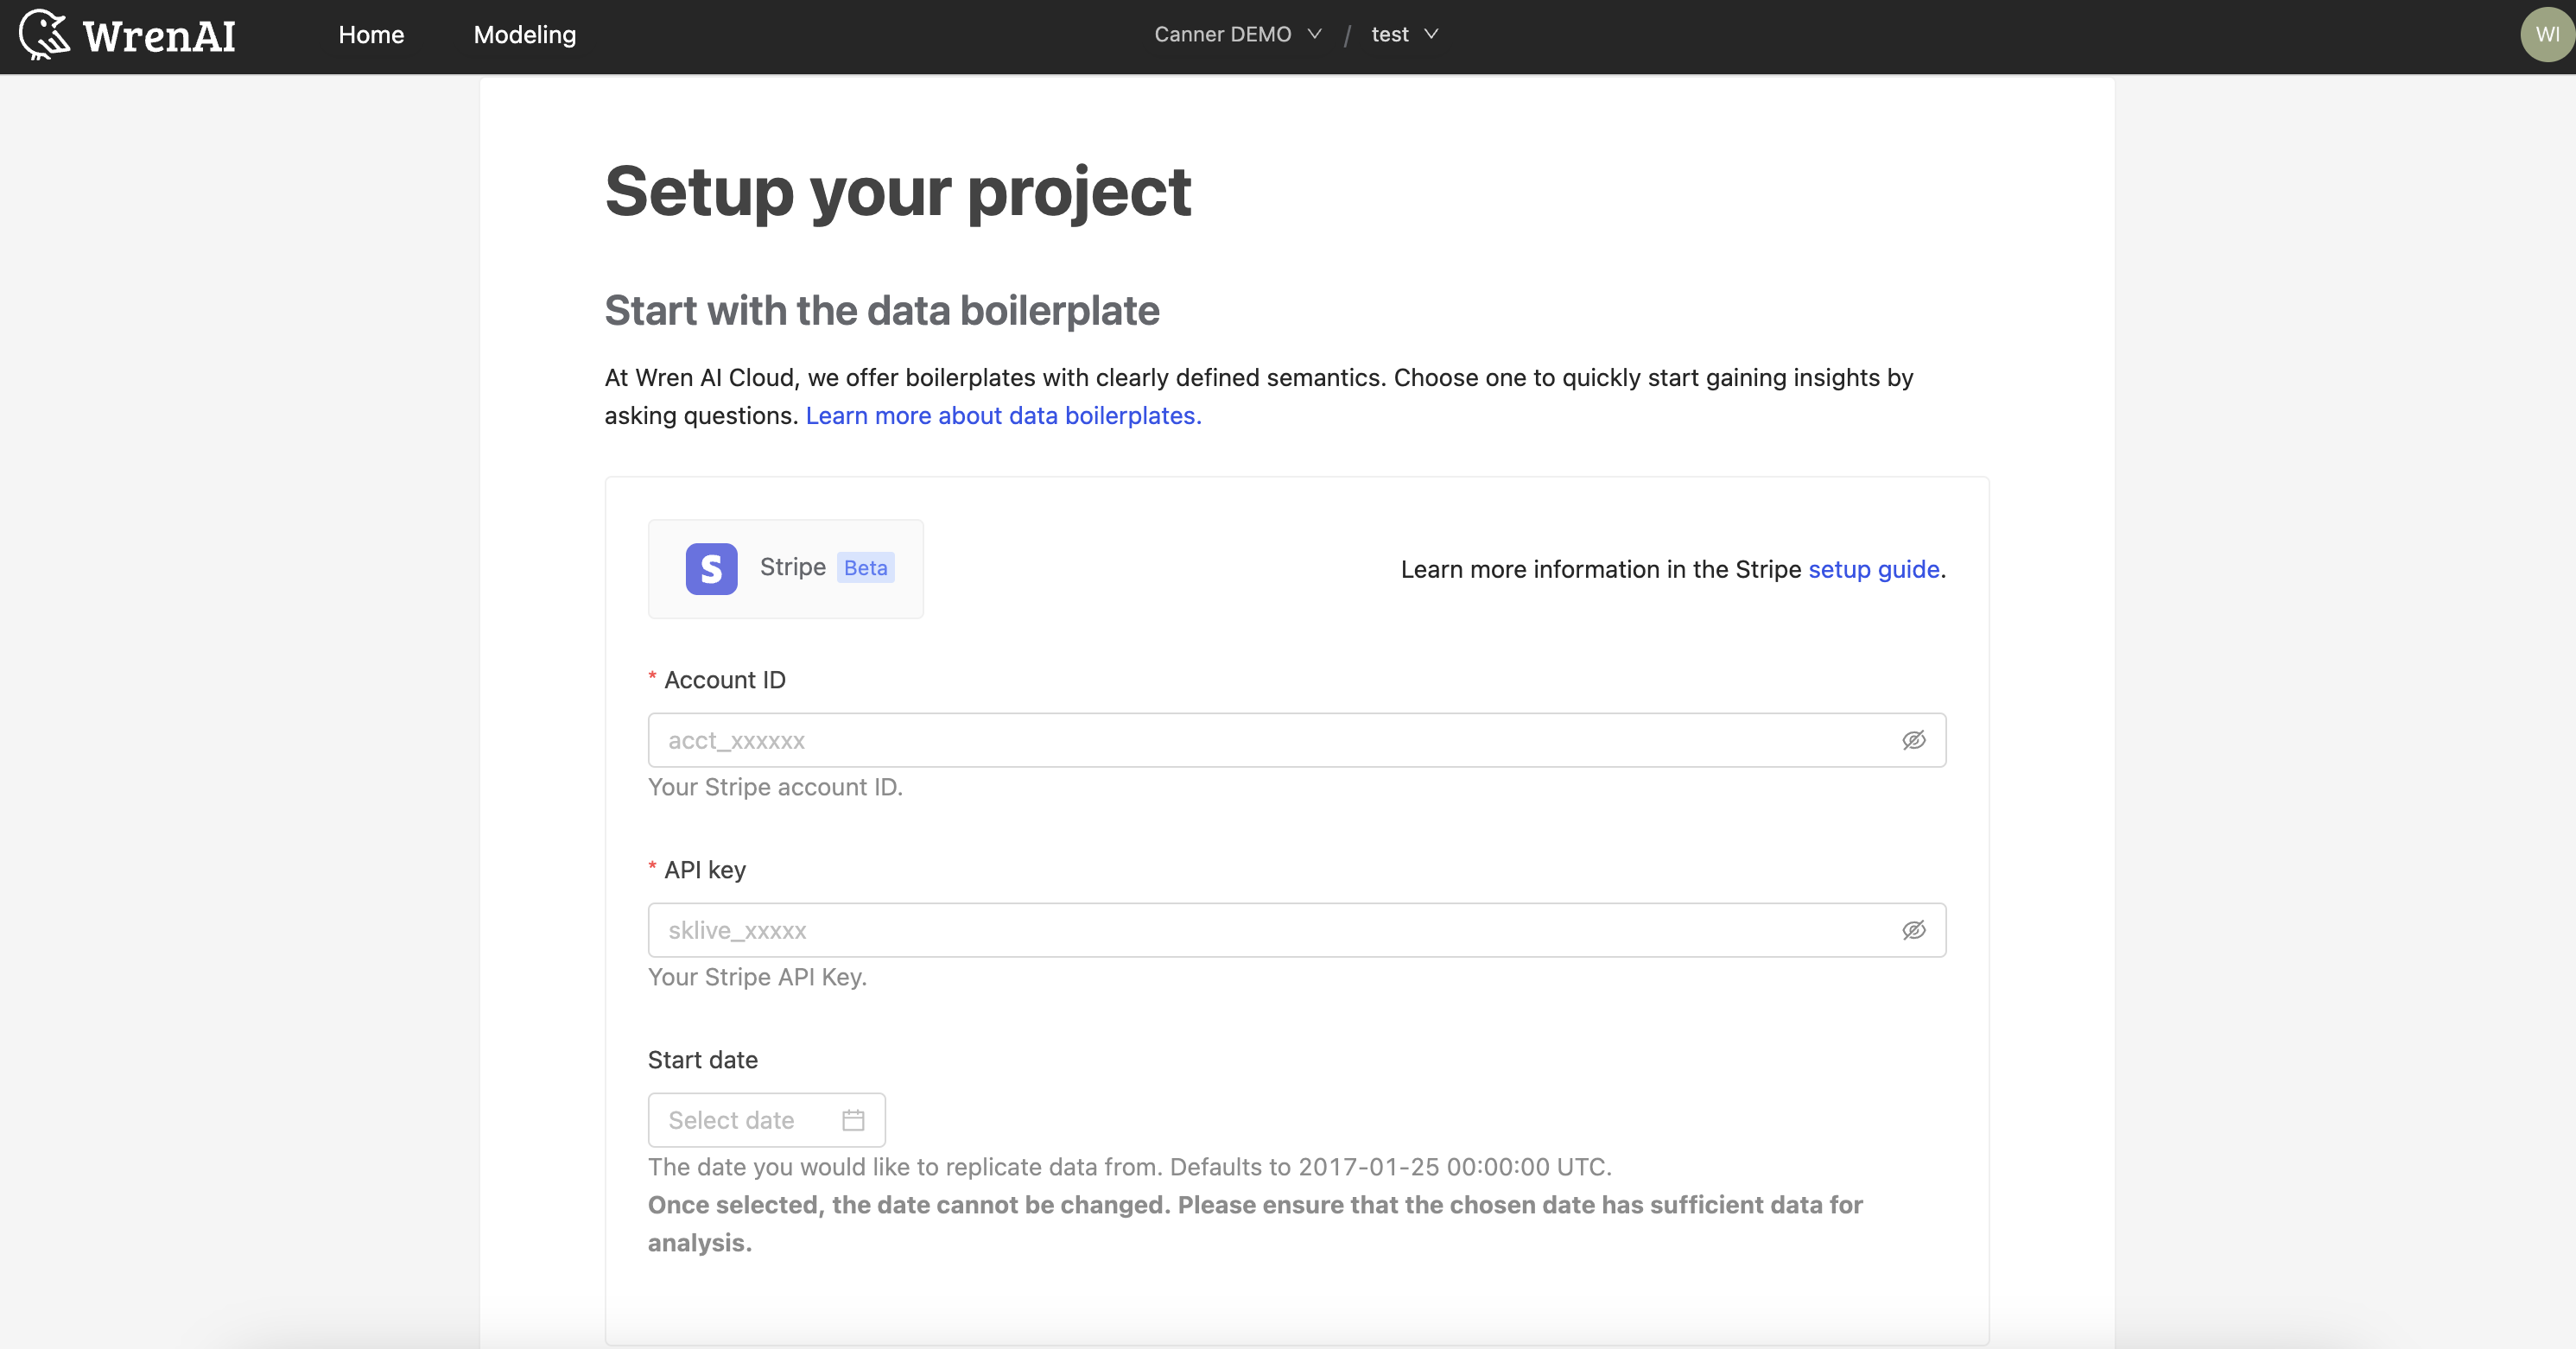The height and width of the screenshot is (1349, 2576).
Task: Click the 'API key' field label
Action: [705, 870]
